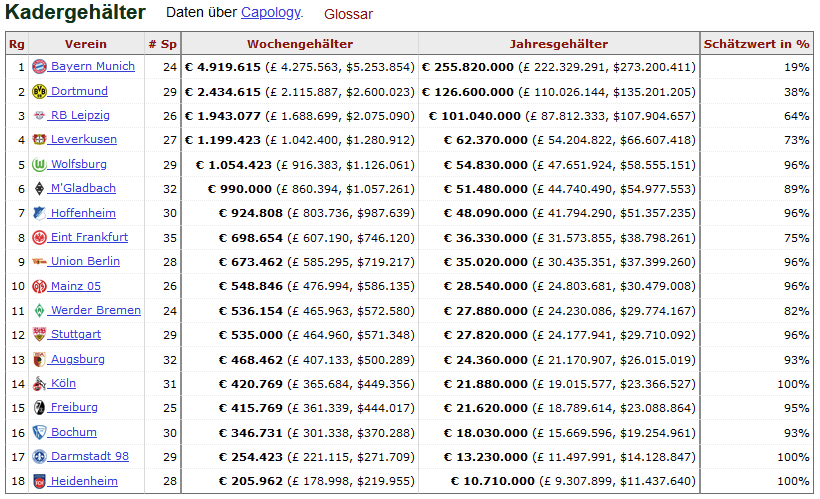This screenshot has width=820, height=499.
Task: Select Dortmund annual wage € 126.600.000 cell
Action: tap(559, 92)
